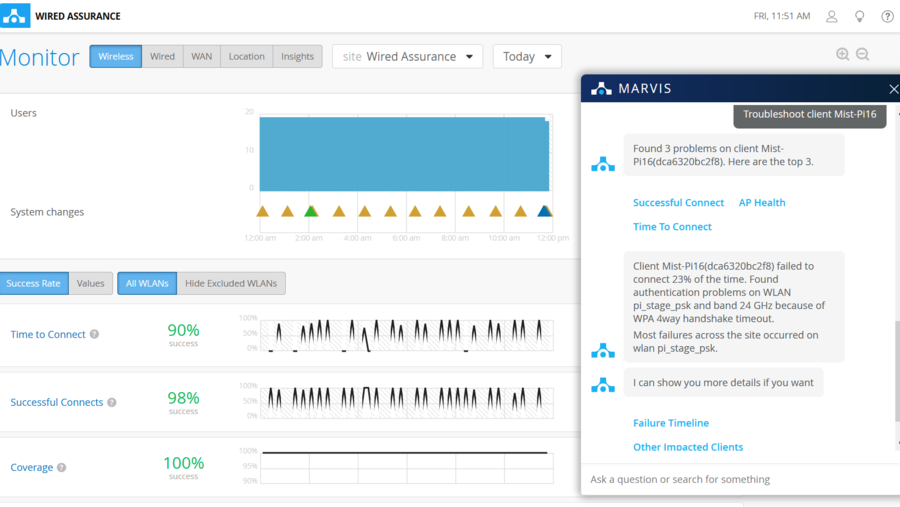Switch to Values view
This screenshot has width=900, height=507.
(90, 283)
